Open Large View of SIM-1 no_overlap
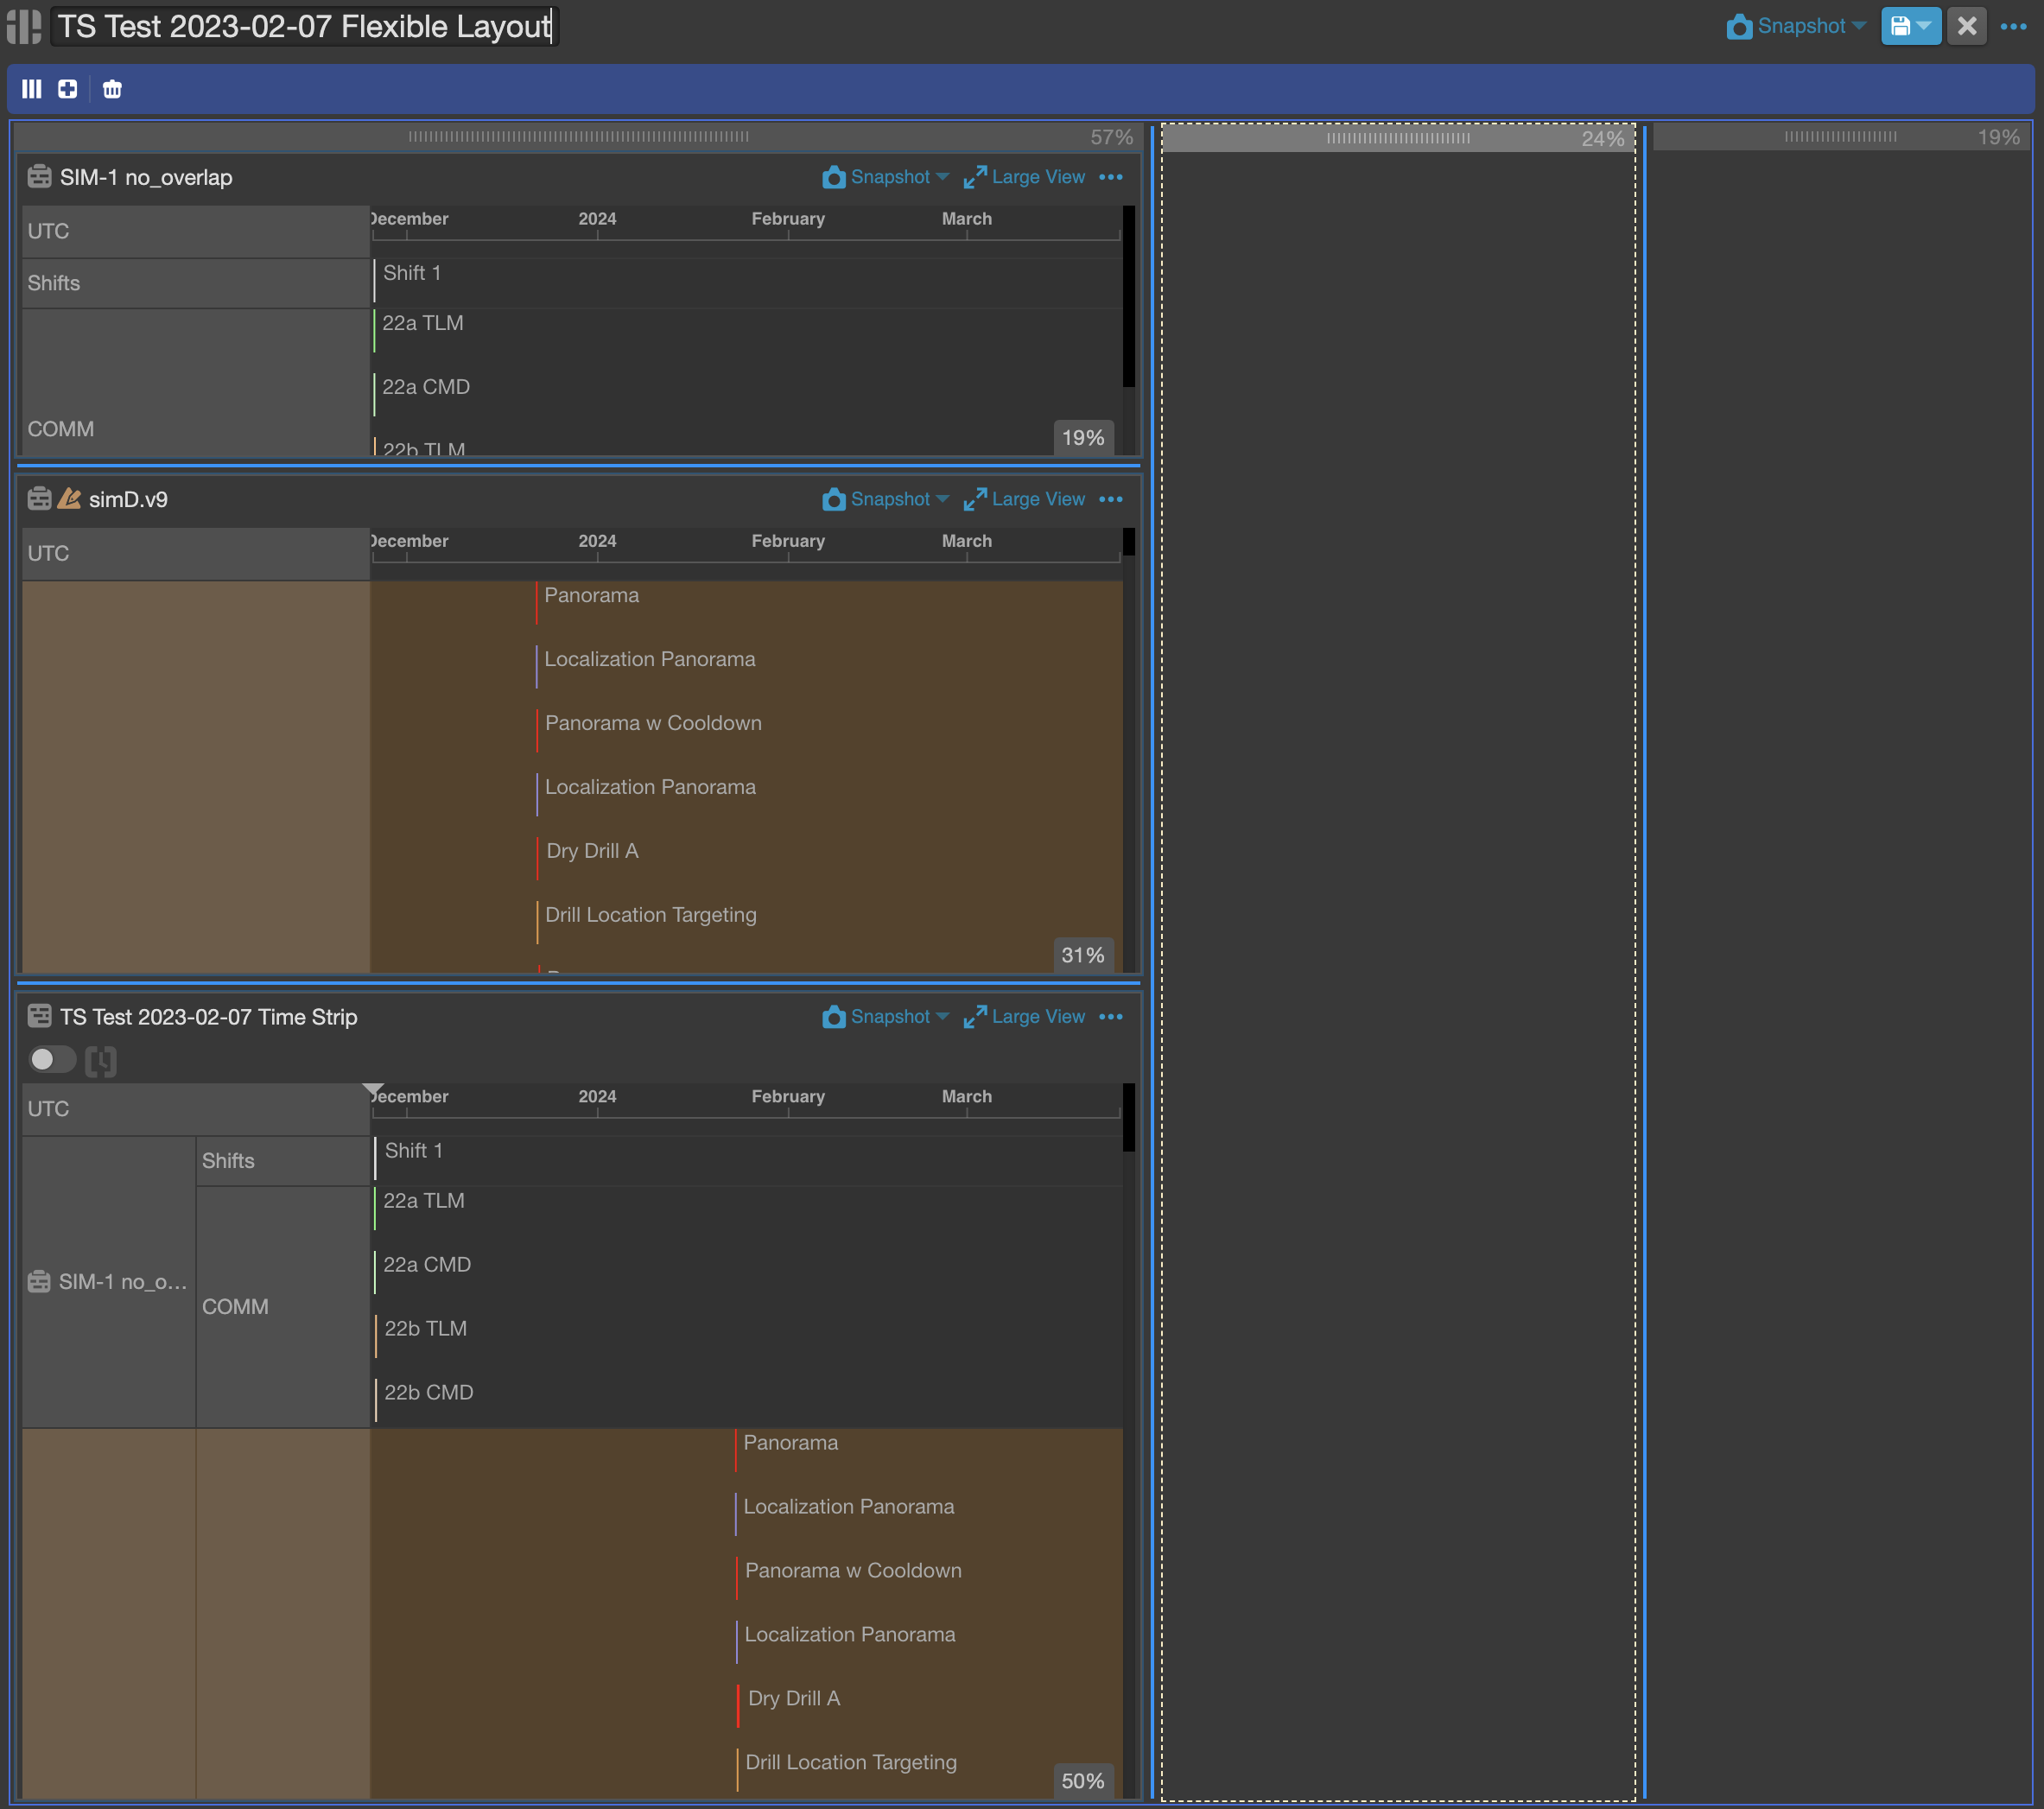This screenshot has height=1809, width=2044. [1024, 176]
